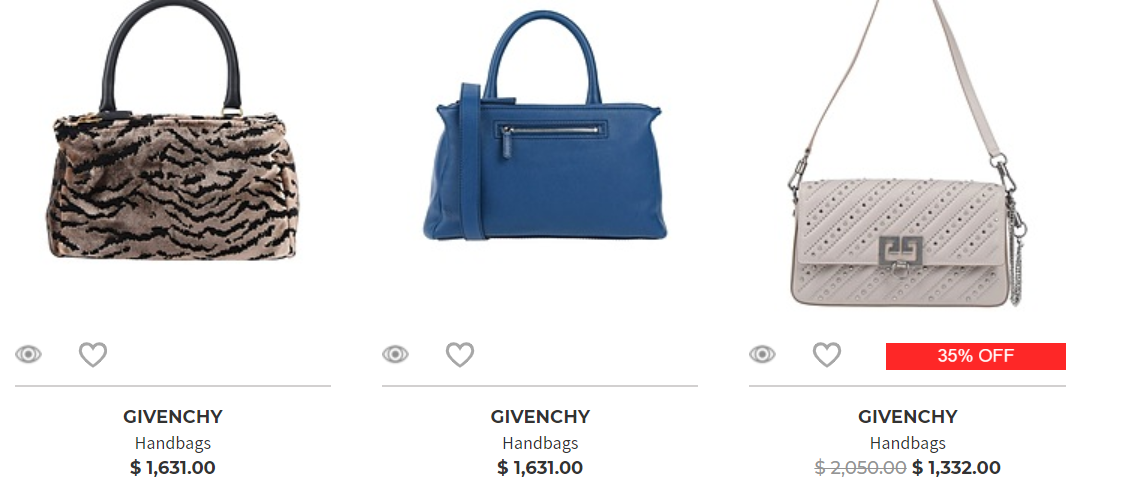The image size is (1133, 486).
Task: Click GIVENCHY brand name under tiger-print bag
Action: 173,417
